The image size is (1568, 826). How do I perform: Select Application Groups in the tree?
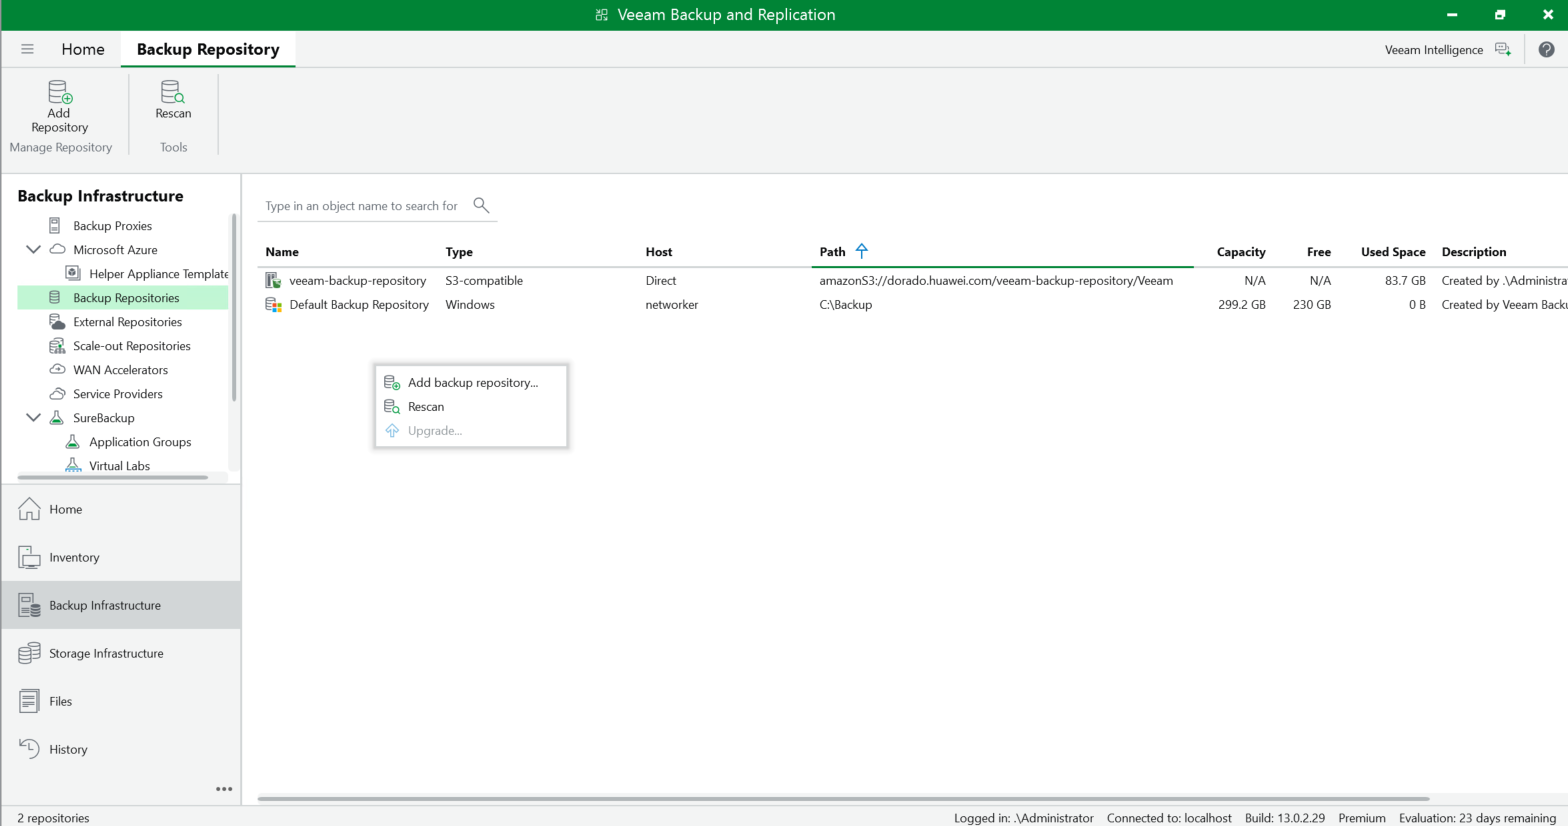click(x=140, y=442)
